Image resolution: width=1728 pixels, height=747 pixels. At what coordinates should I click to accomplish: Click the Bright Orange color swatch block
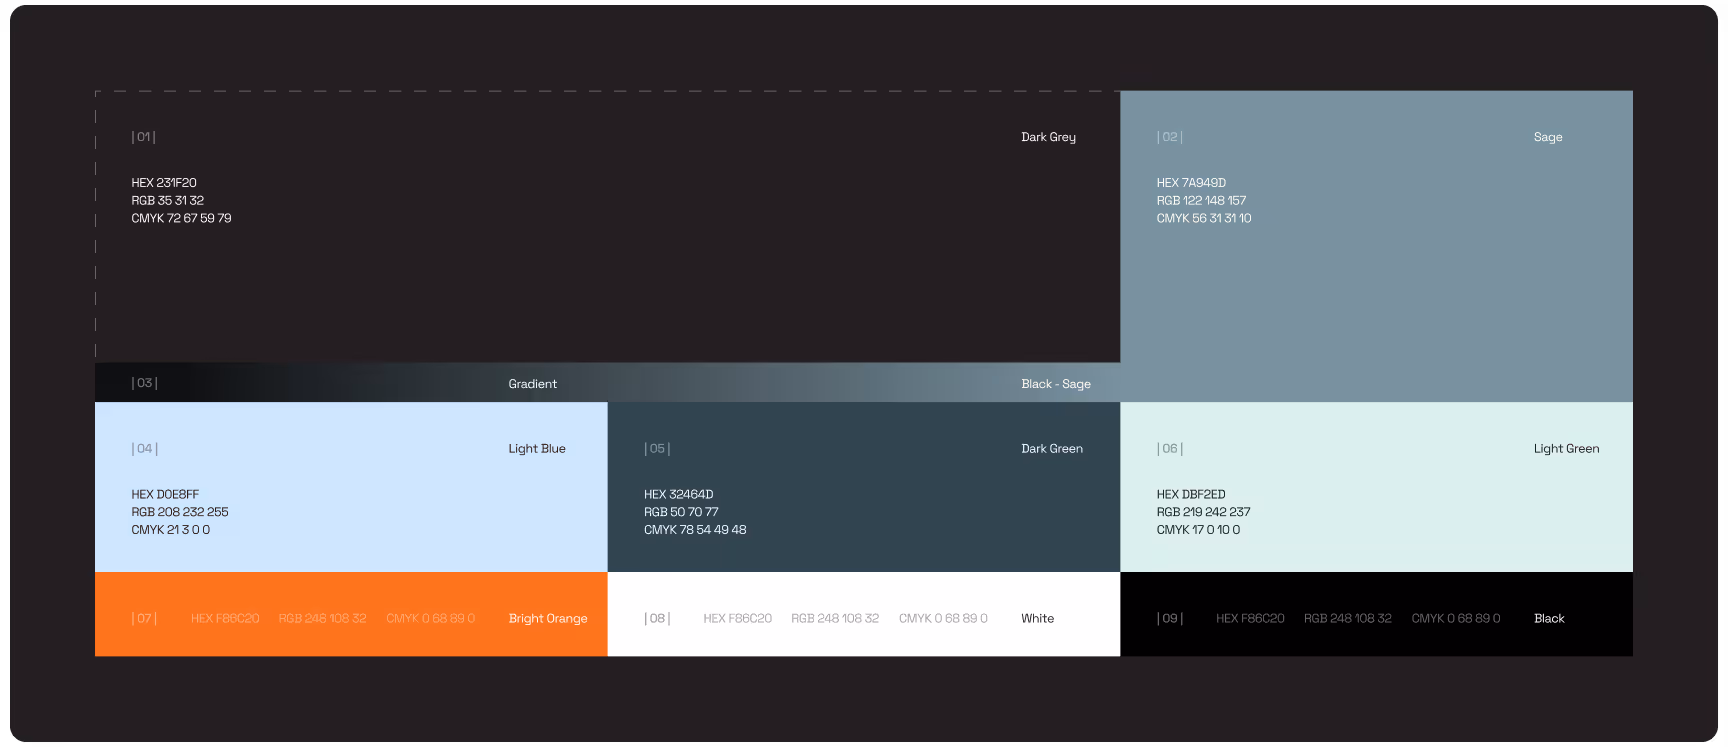click(x=351, y=614)
